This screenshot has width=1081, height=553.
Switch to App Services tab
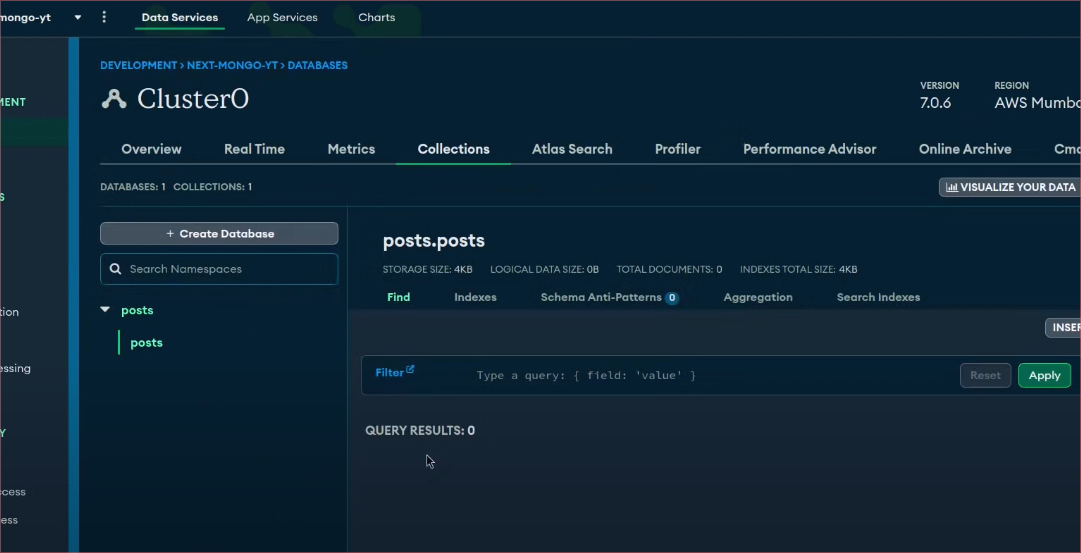tap(283, 17)
